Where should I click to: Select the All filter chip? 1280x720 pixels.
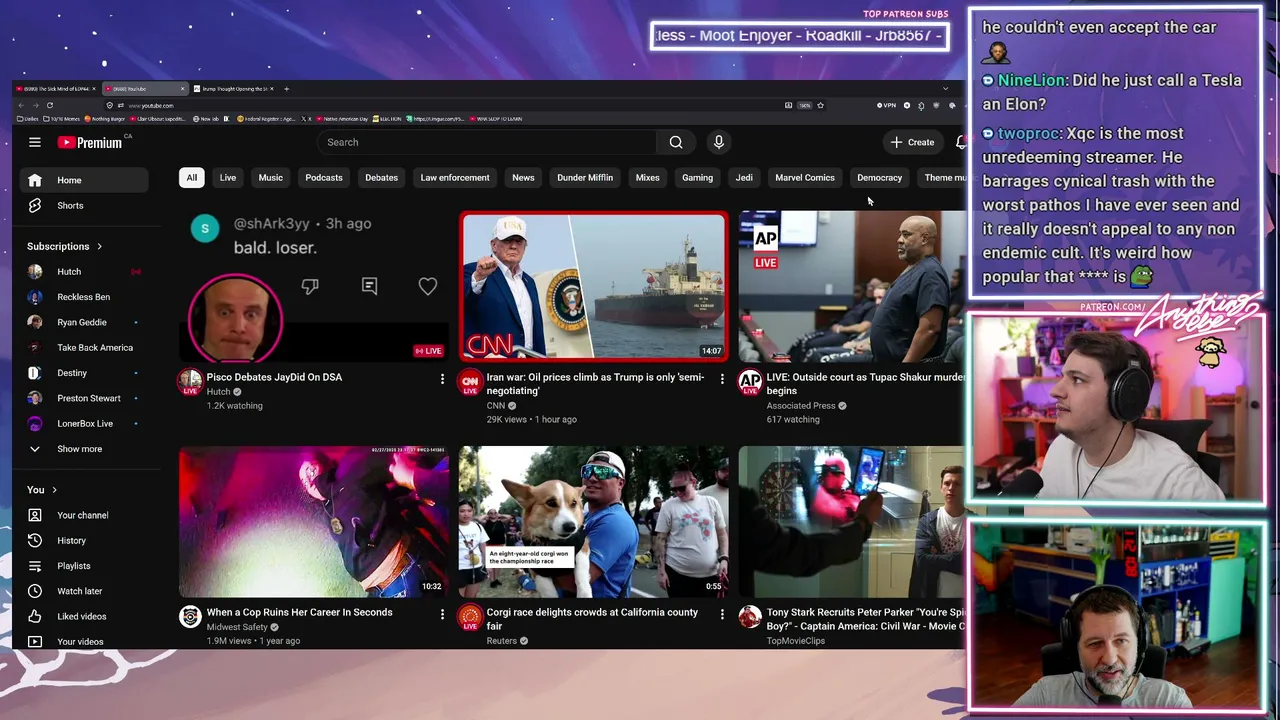tap(191, 178)
